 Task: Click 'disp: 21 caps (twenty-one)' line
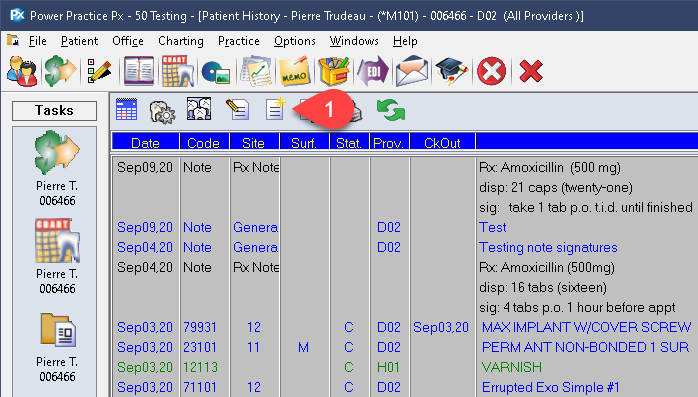tap(556, 187)
